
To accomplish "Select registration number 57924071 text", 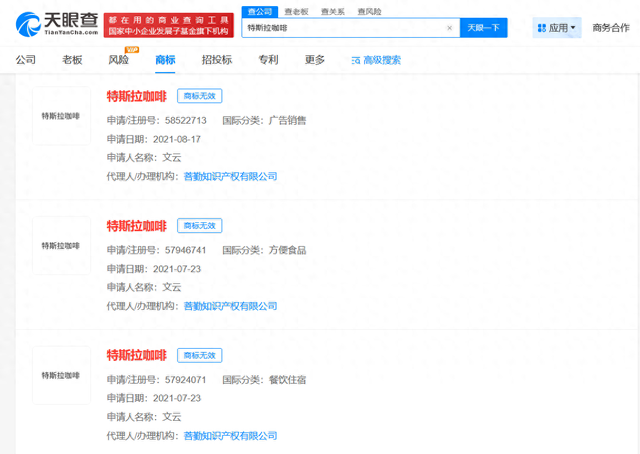I will point(186,380).
